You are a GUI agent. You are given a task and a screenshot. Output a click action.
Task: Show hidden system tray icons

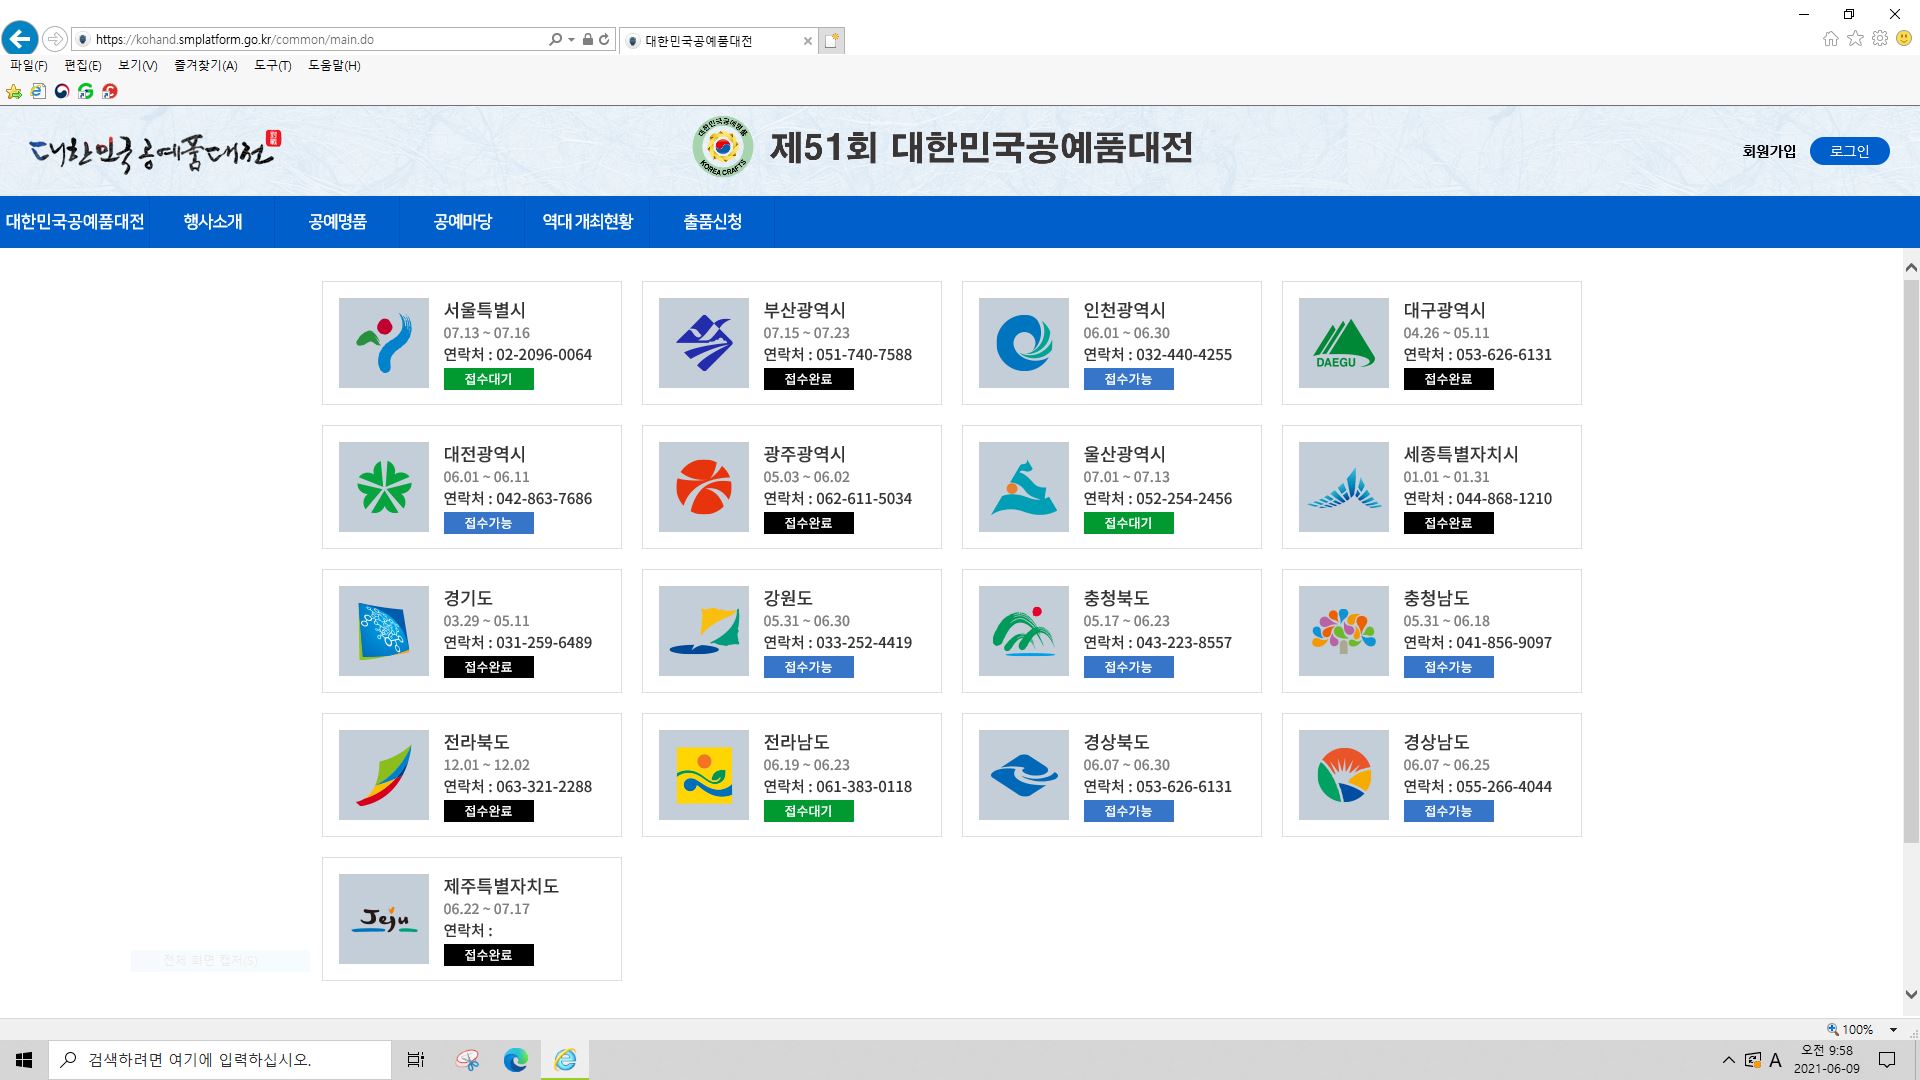tap(1729, 1060)
